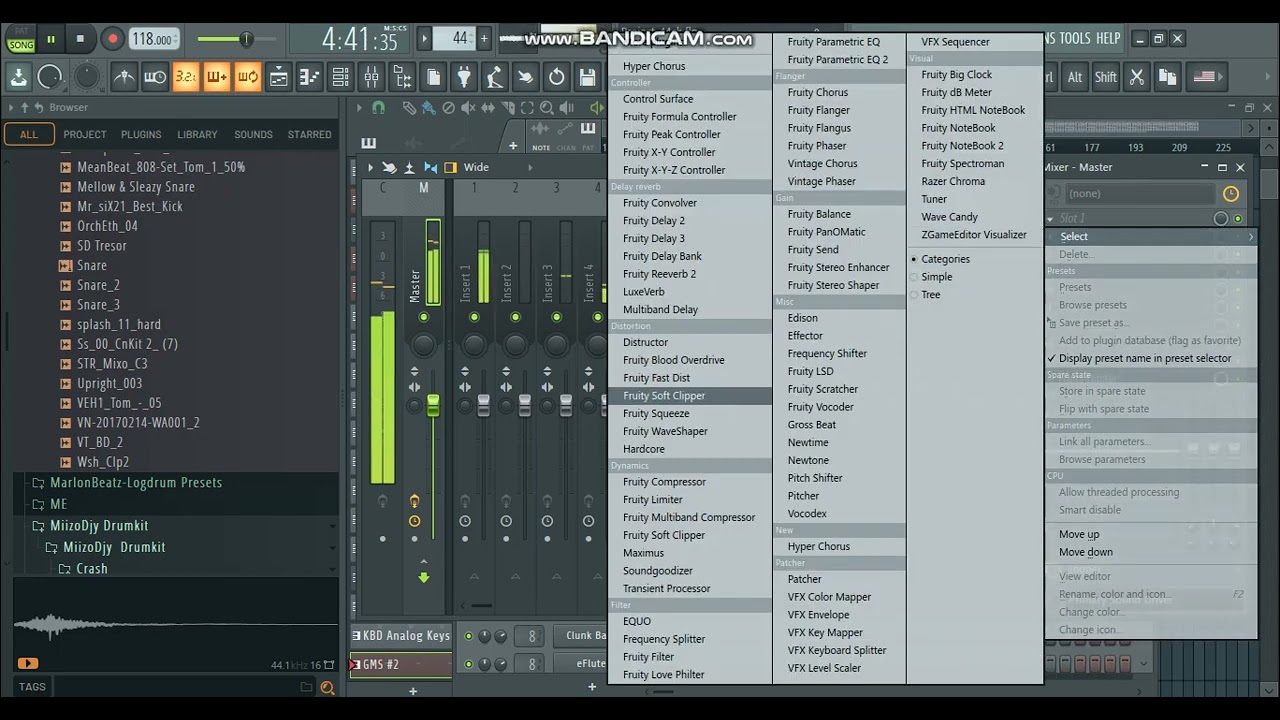Click the scissors cut icon
Viewport: 1280px width, 720px height.
(1137, 77)
